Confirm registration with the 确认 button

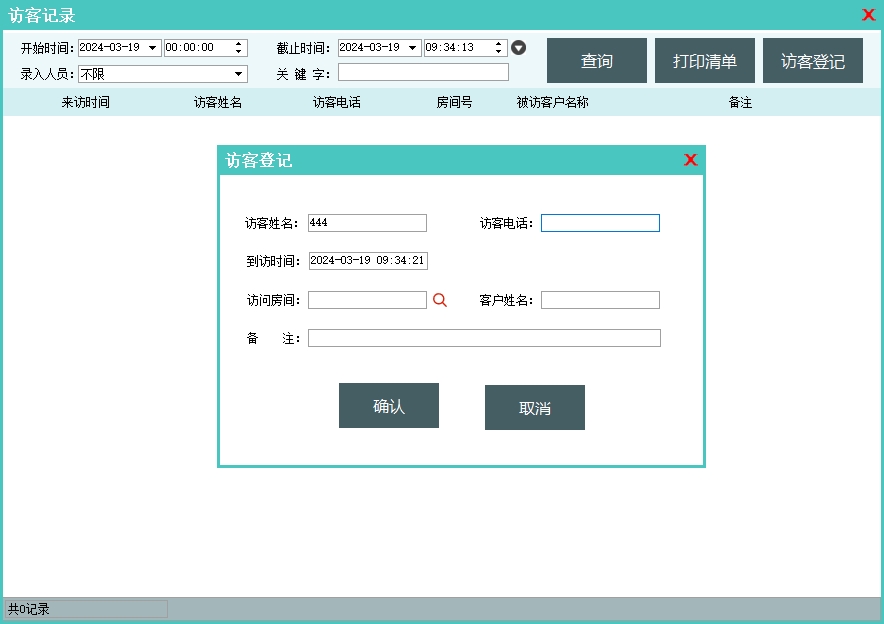pyautogui.click(x=388, y=406)
